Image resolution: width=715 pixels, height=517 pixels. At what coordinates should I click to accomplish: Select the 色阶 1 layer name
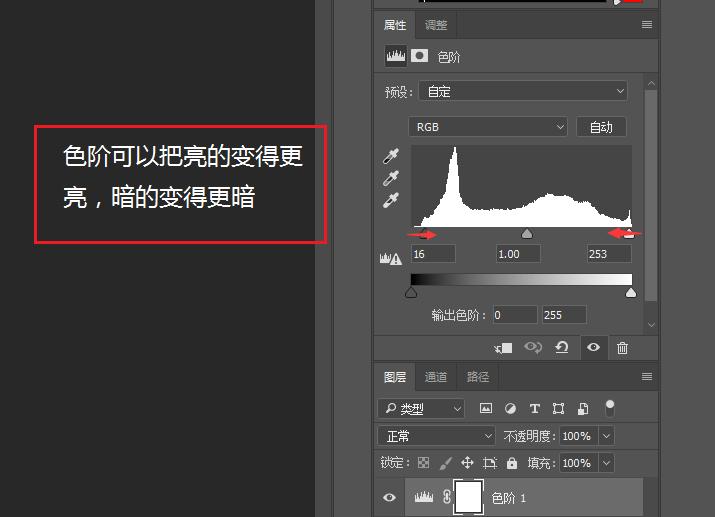[509, 498]
